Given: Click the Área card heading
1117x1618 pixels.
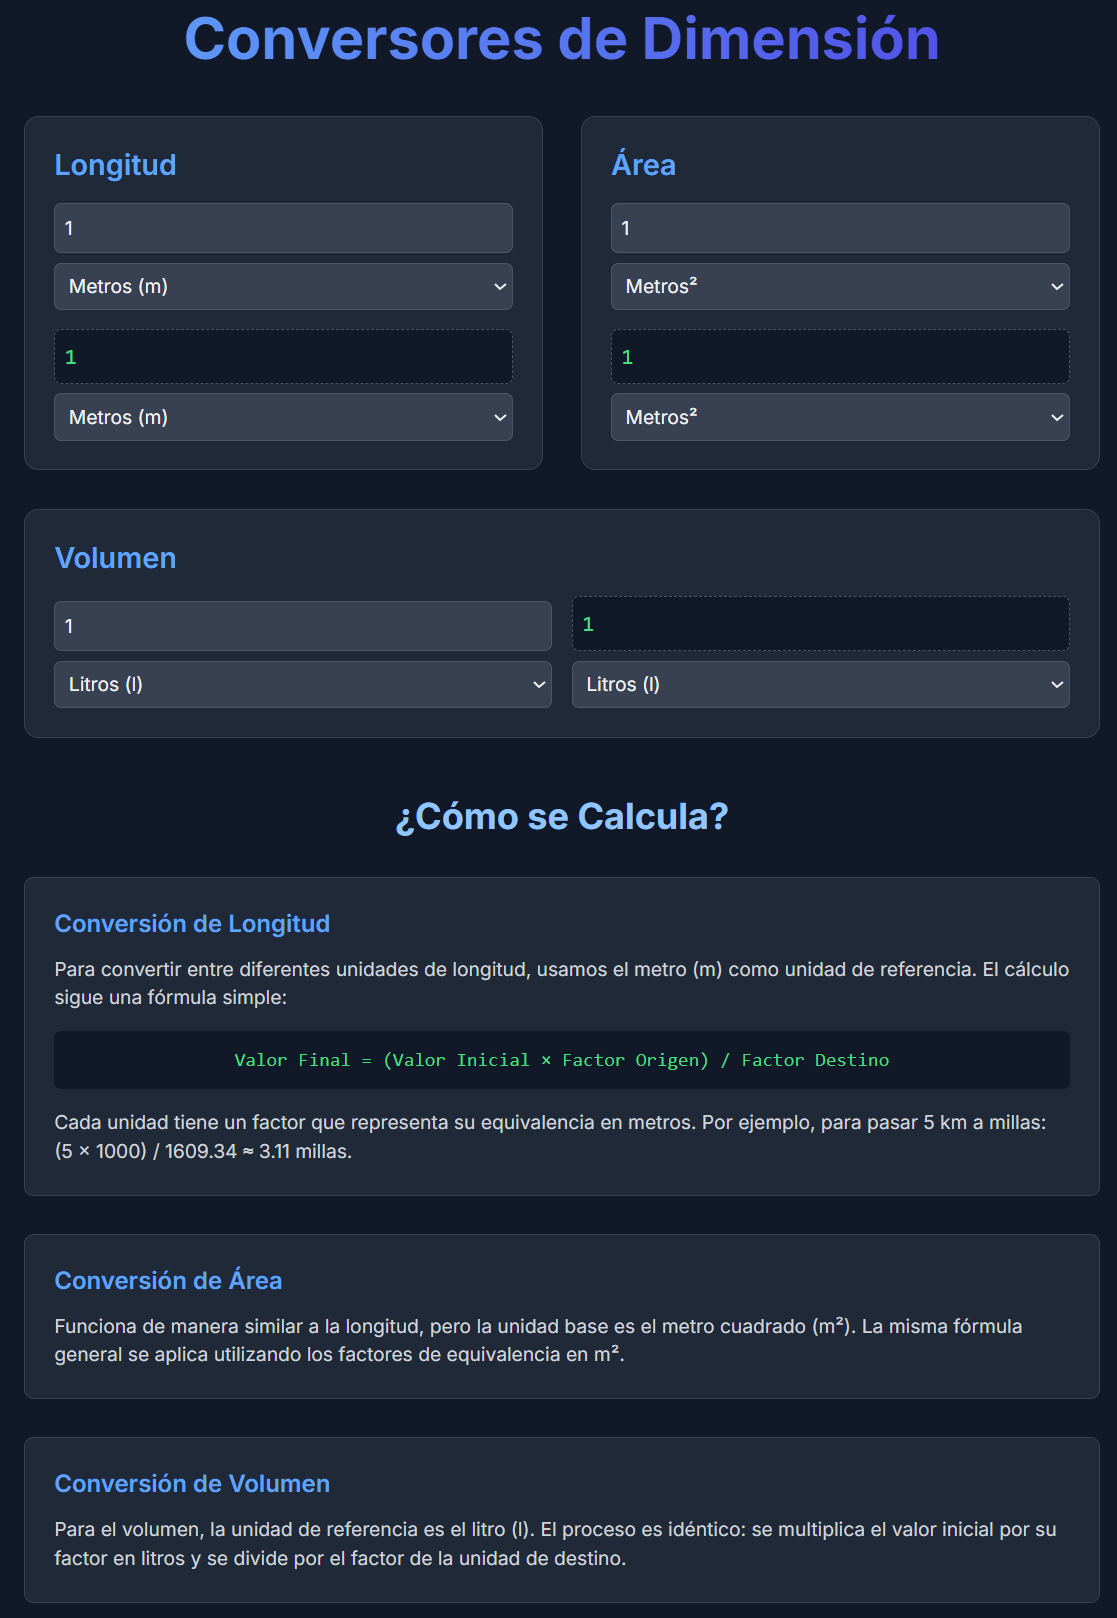Looking at the screenshot, I should coord(643,165).
